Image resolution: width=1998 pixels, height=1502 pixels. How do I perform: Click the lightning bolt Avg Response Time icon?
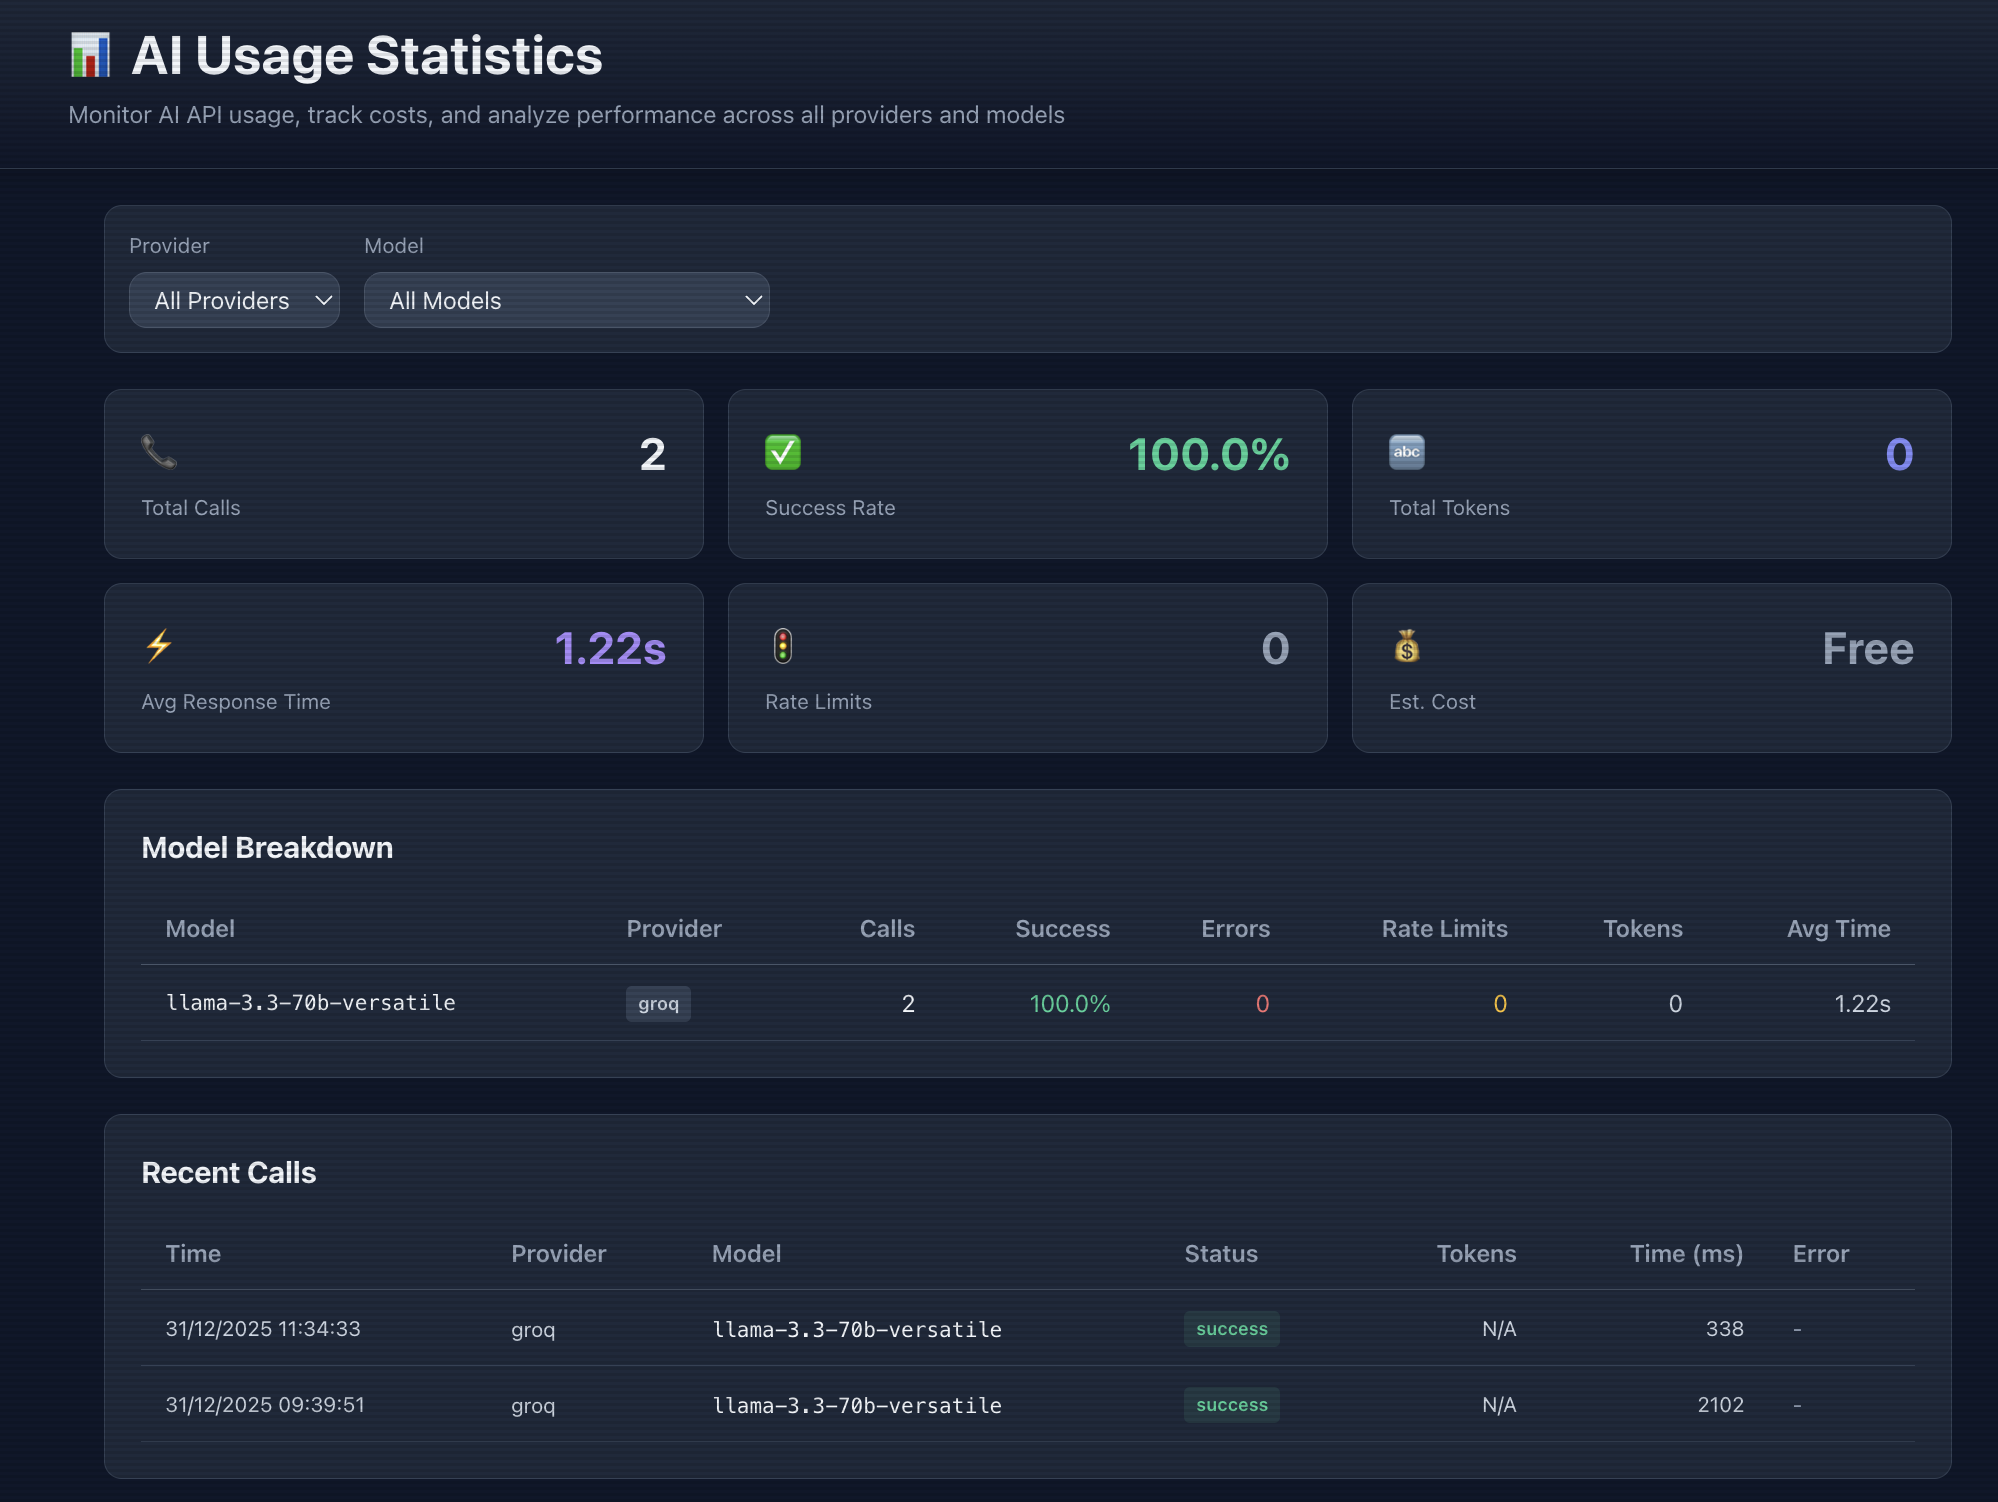tap(159, 646)
